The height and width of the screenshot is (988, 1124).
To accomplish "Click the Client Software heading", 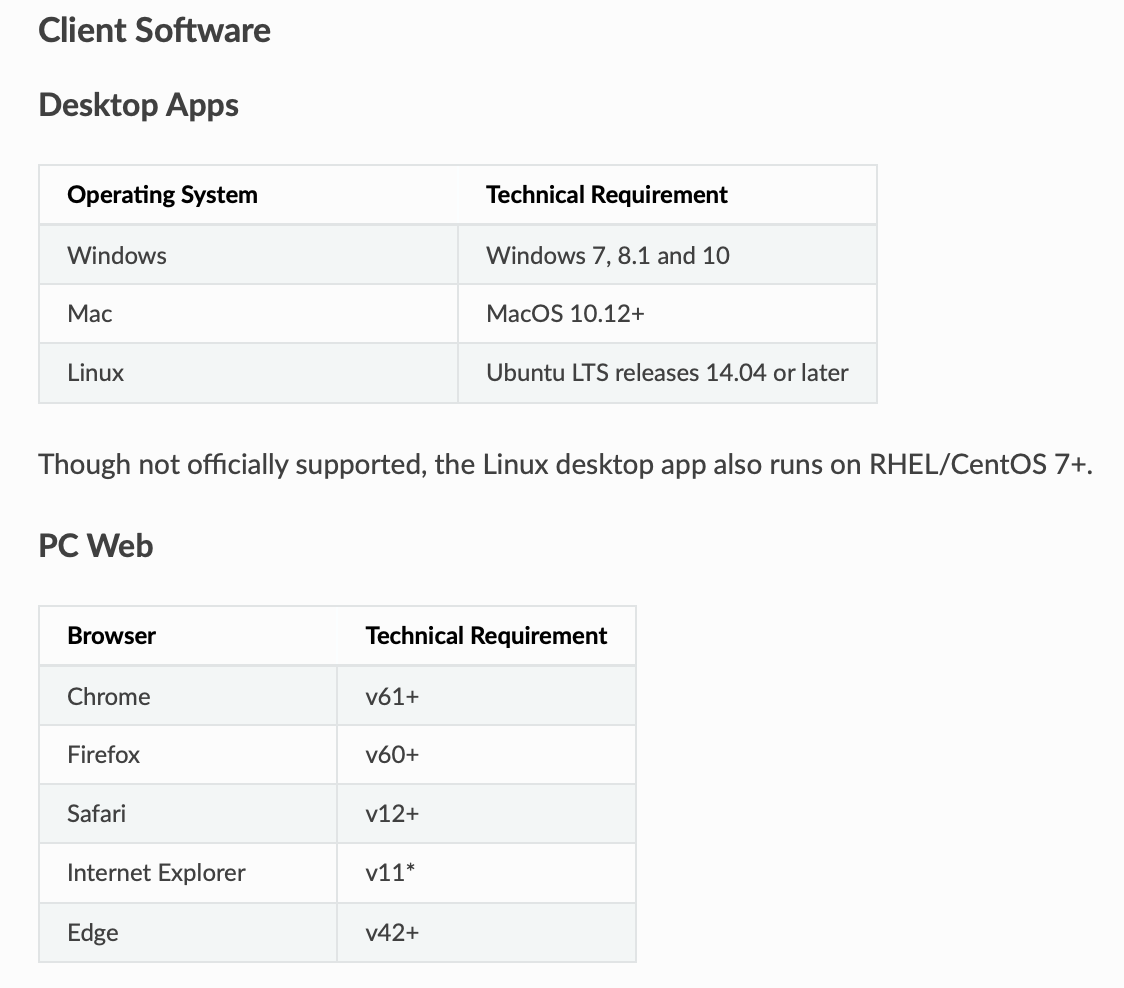I will tap(154, 31).
